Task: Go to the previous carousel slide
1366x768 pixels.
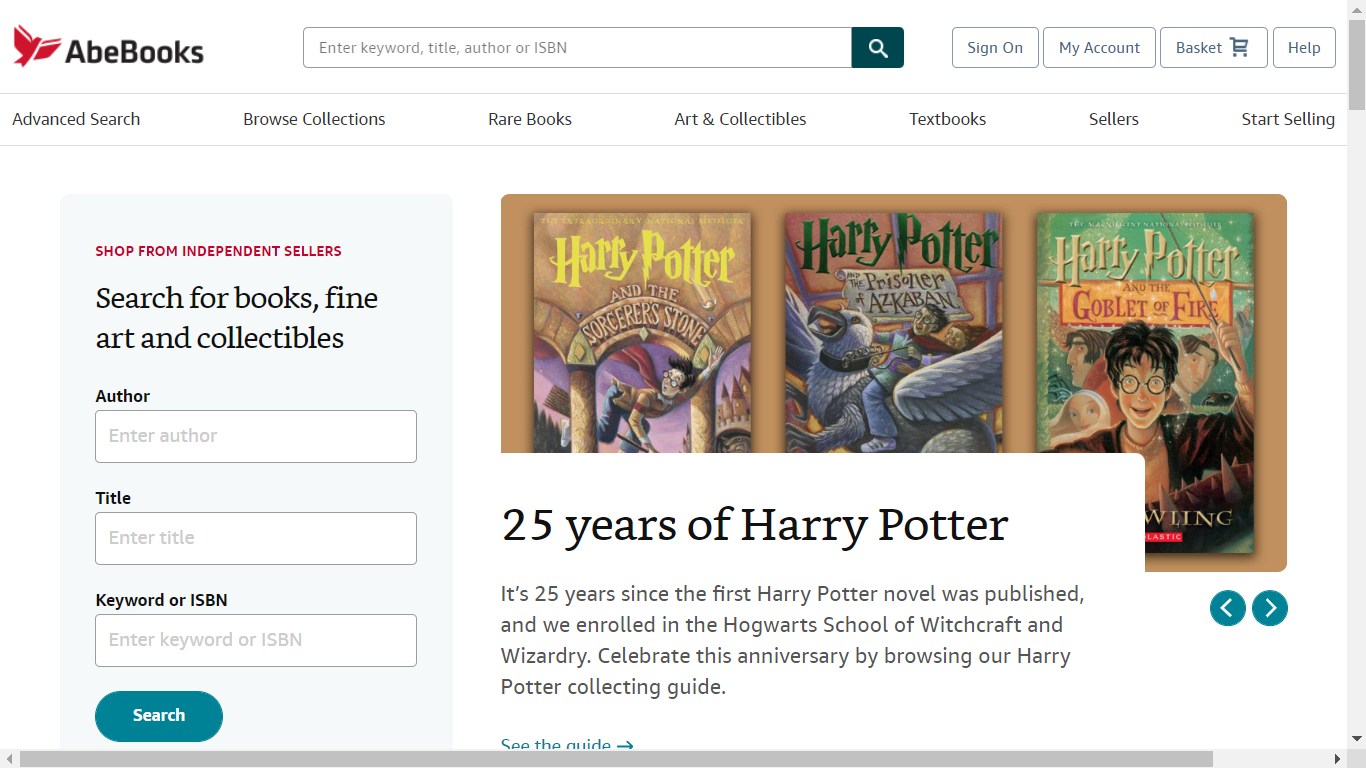Action: click(1227, 608)
